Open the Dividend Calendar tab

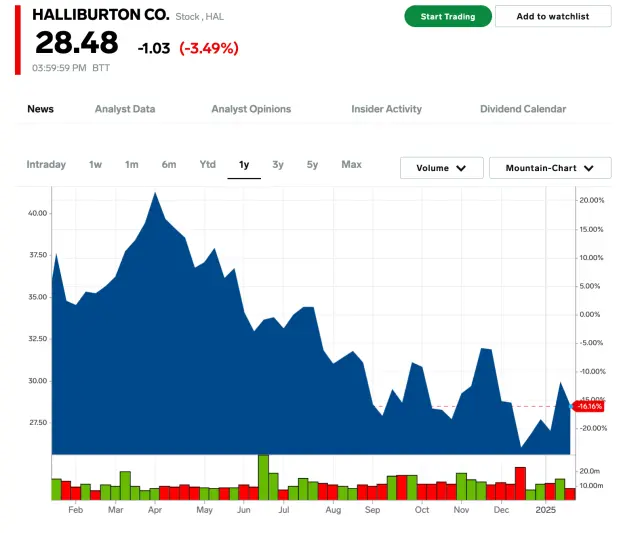(522, 109)
